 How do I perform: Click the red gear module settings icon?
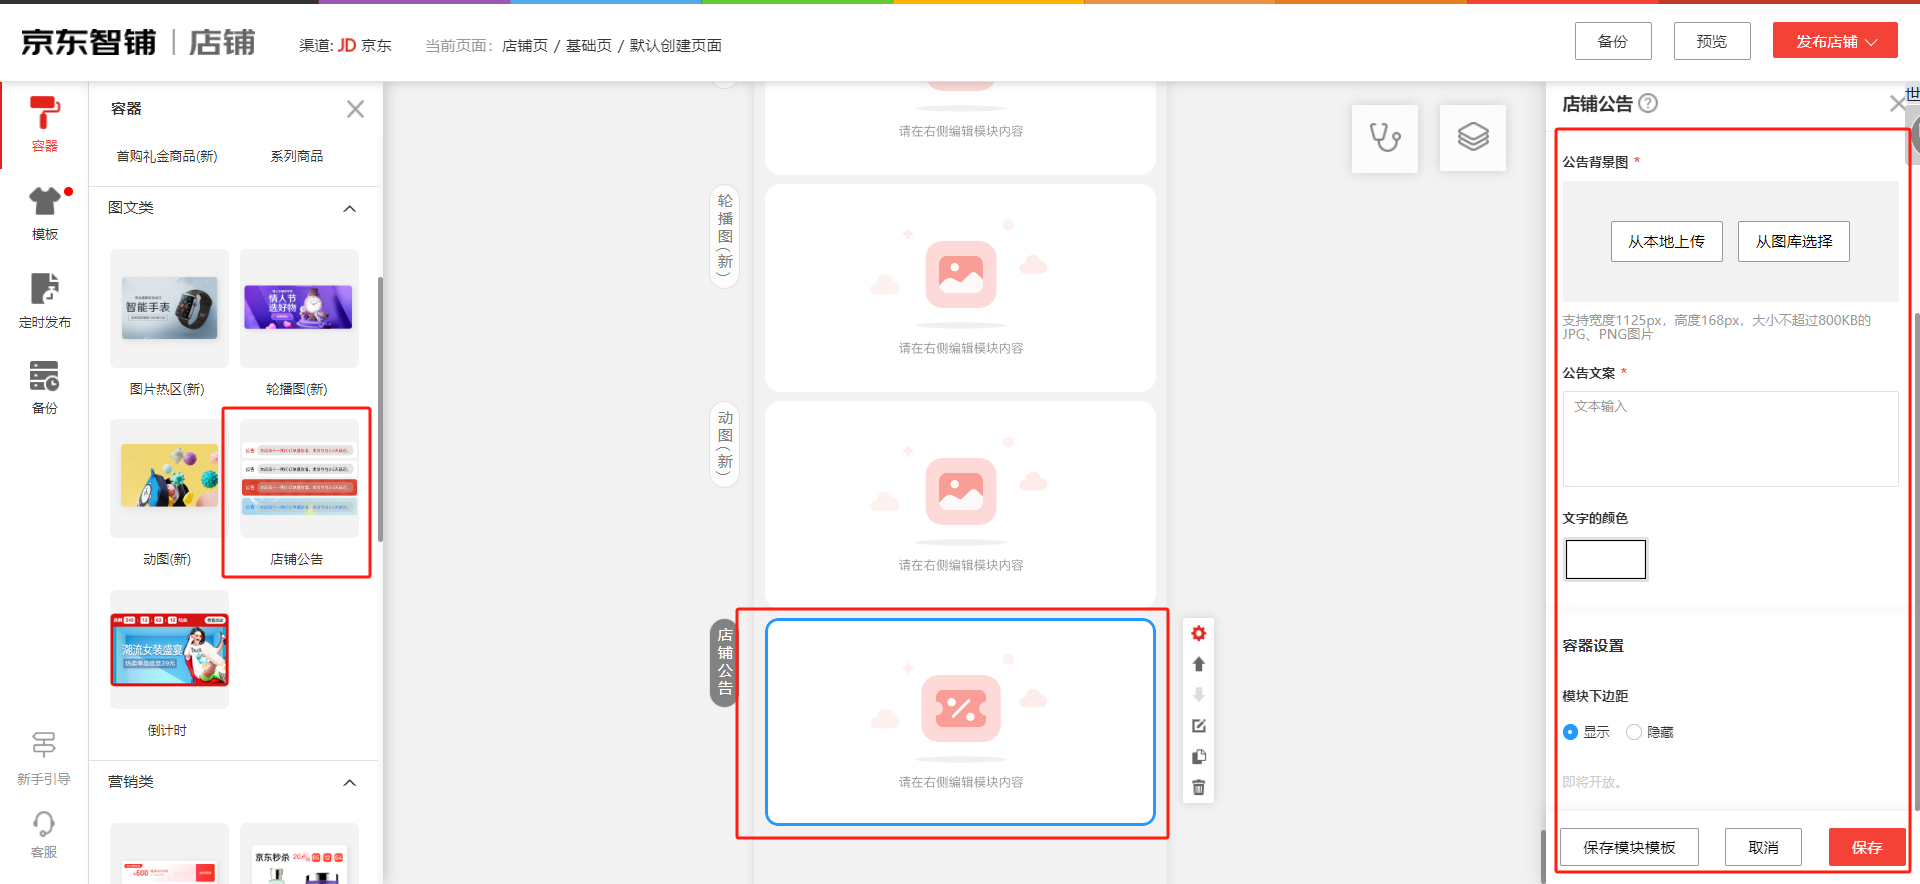tap(1198, 633)
